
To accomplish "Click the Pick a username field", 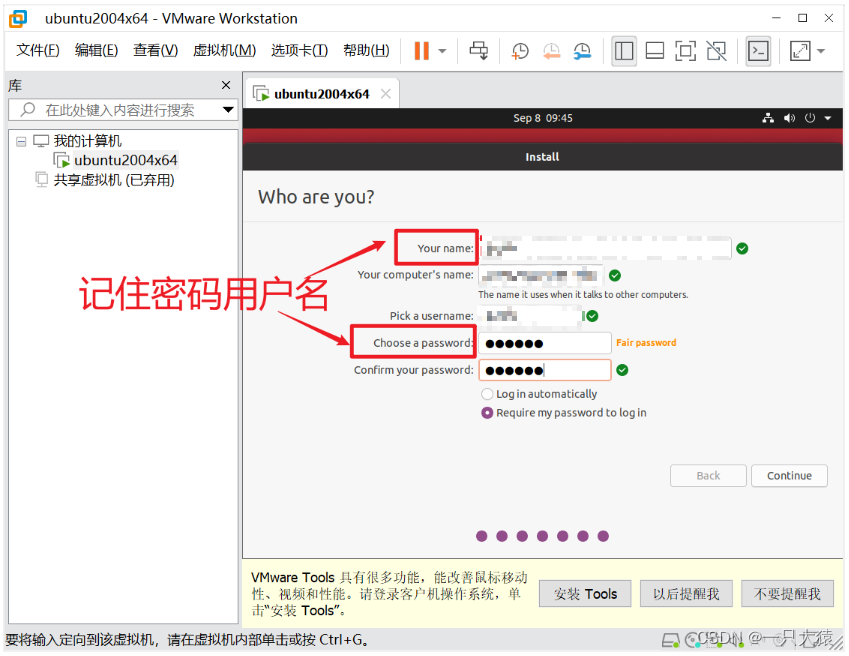I will [532, 316].
